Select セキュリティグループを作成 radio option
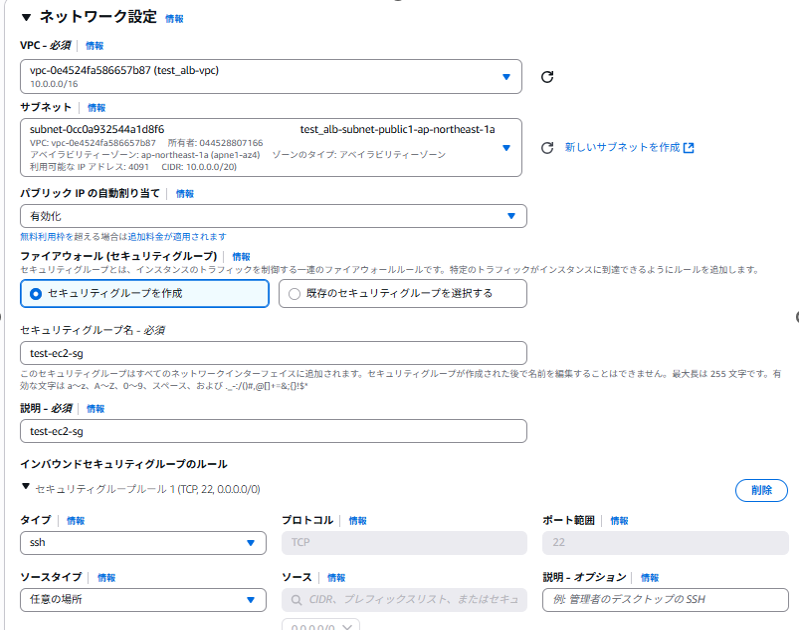This screenshot has height=630, width=799. click(x=145, y=294)
